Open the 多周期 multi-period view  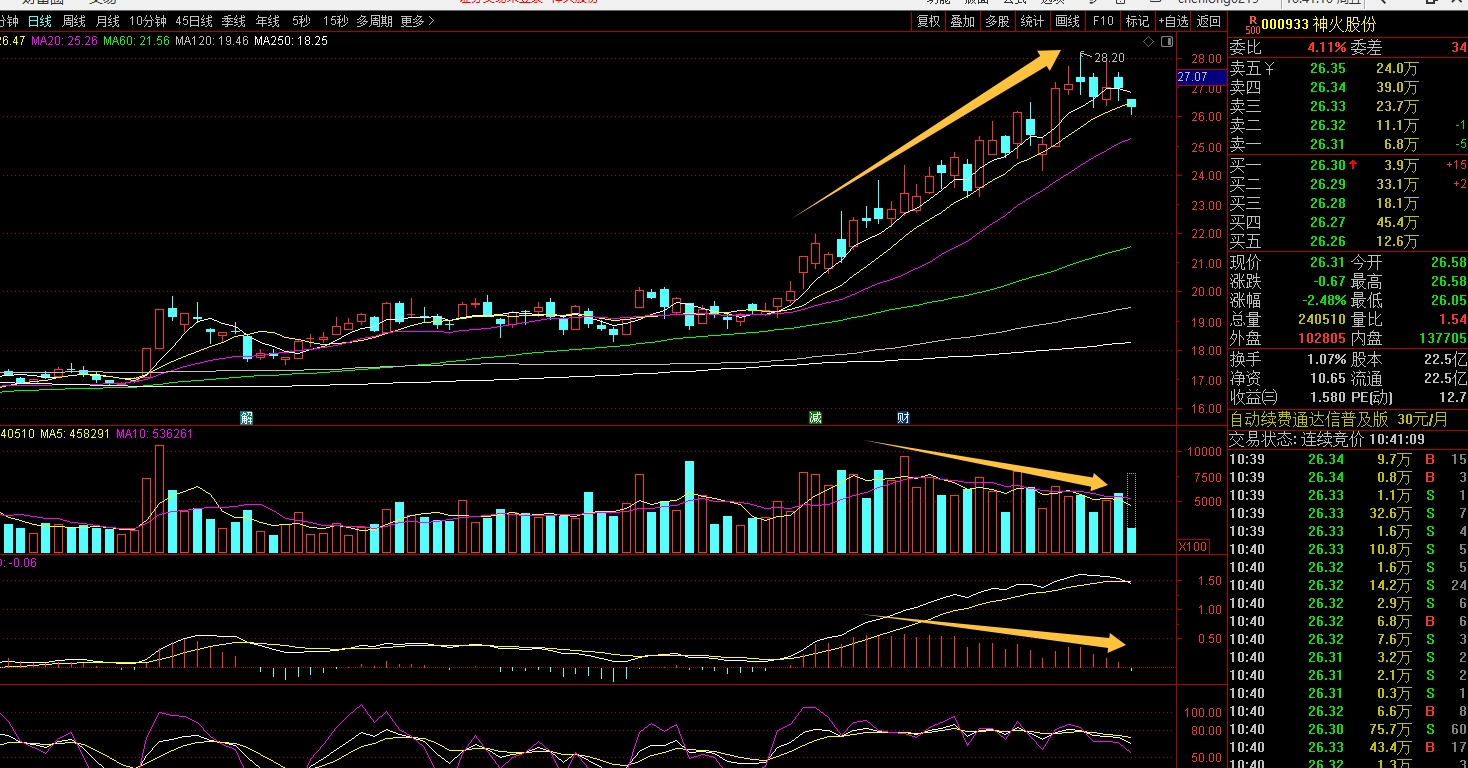pyautogui.click(x=374, y=21)
